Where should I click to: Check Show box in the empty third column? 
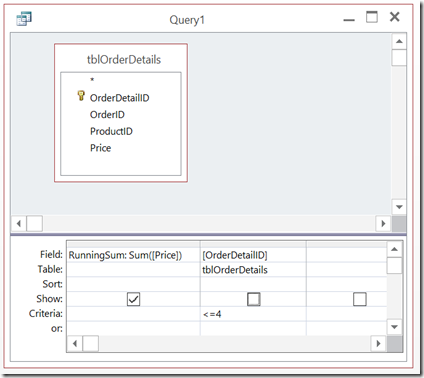tap(360, 299)
